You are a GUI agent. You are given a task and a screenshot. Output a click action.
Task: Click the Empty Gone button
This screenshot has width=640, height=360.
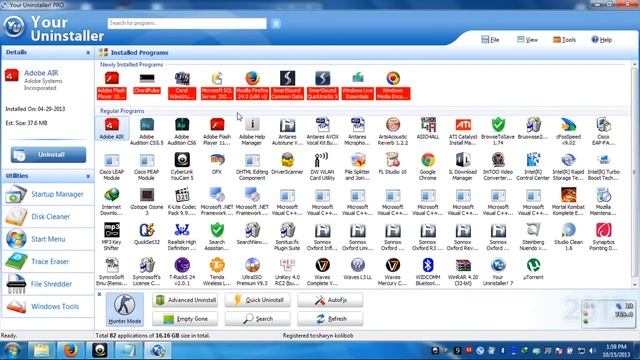tap(185, 319)
